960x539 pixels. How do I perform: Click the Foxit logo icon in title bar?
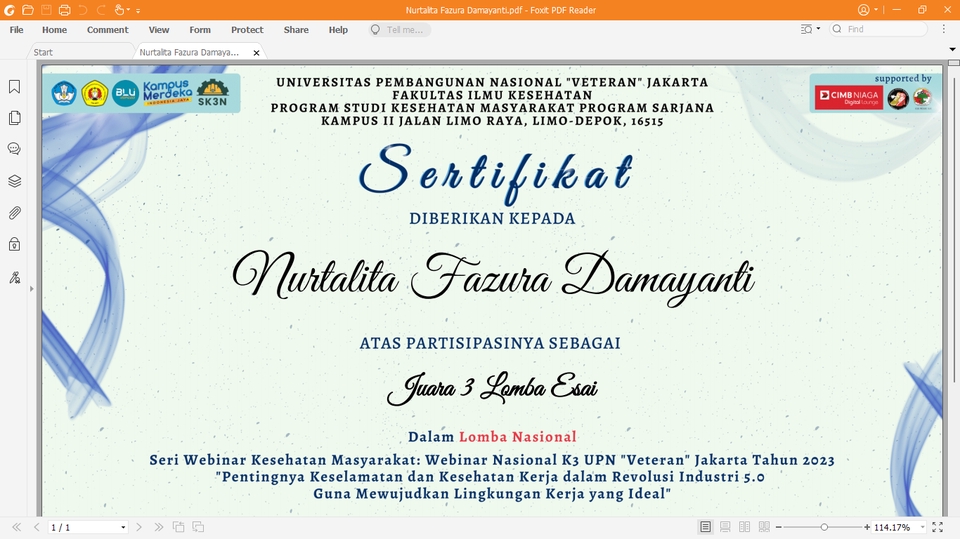(x=9, y=10)
